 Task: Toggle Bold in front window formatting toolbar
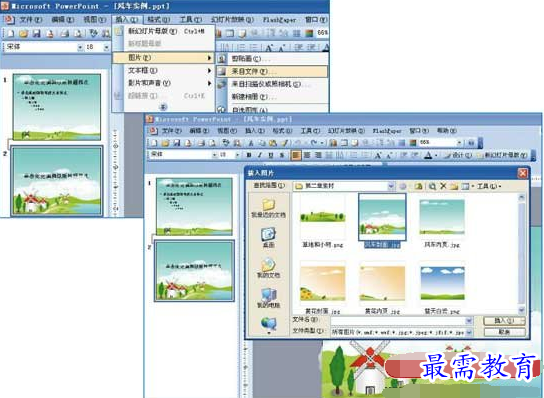[248, 155]
